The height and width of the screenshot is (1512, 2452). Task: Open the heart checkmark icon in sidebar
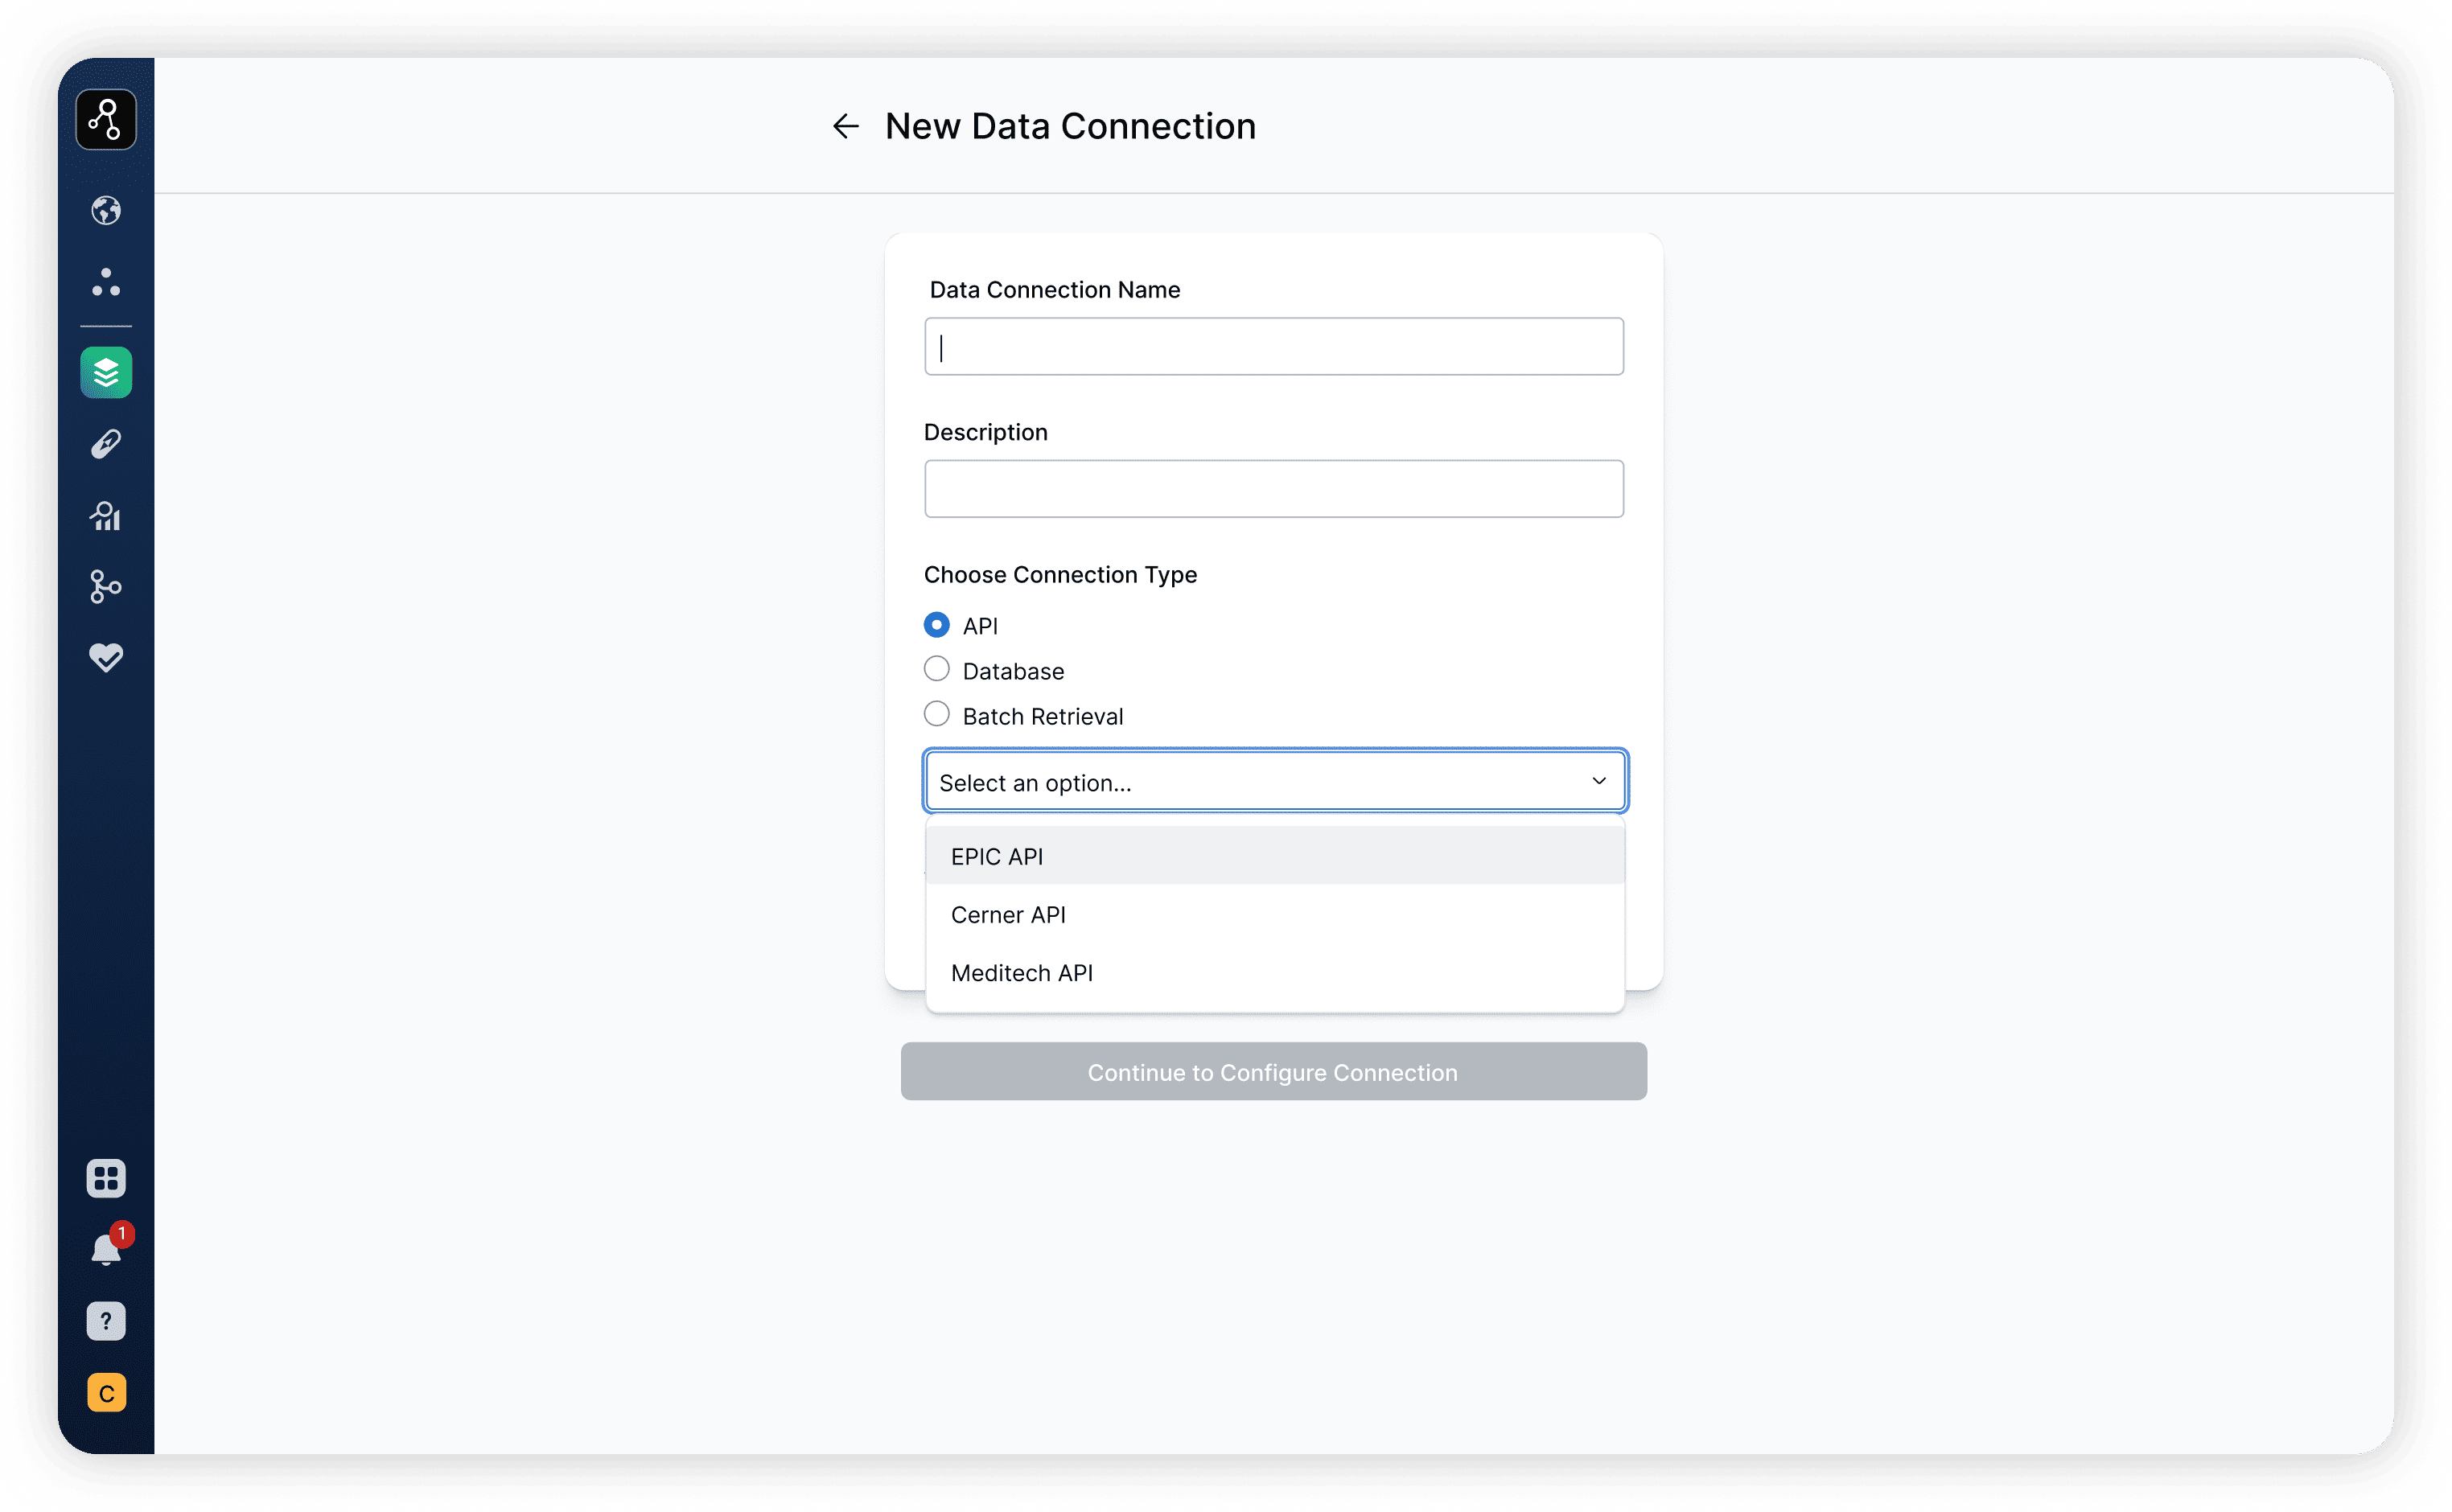(106, 658)
